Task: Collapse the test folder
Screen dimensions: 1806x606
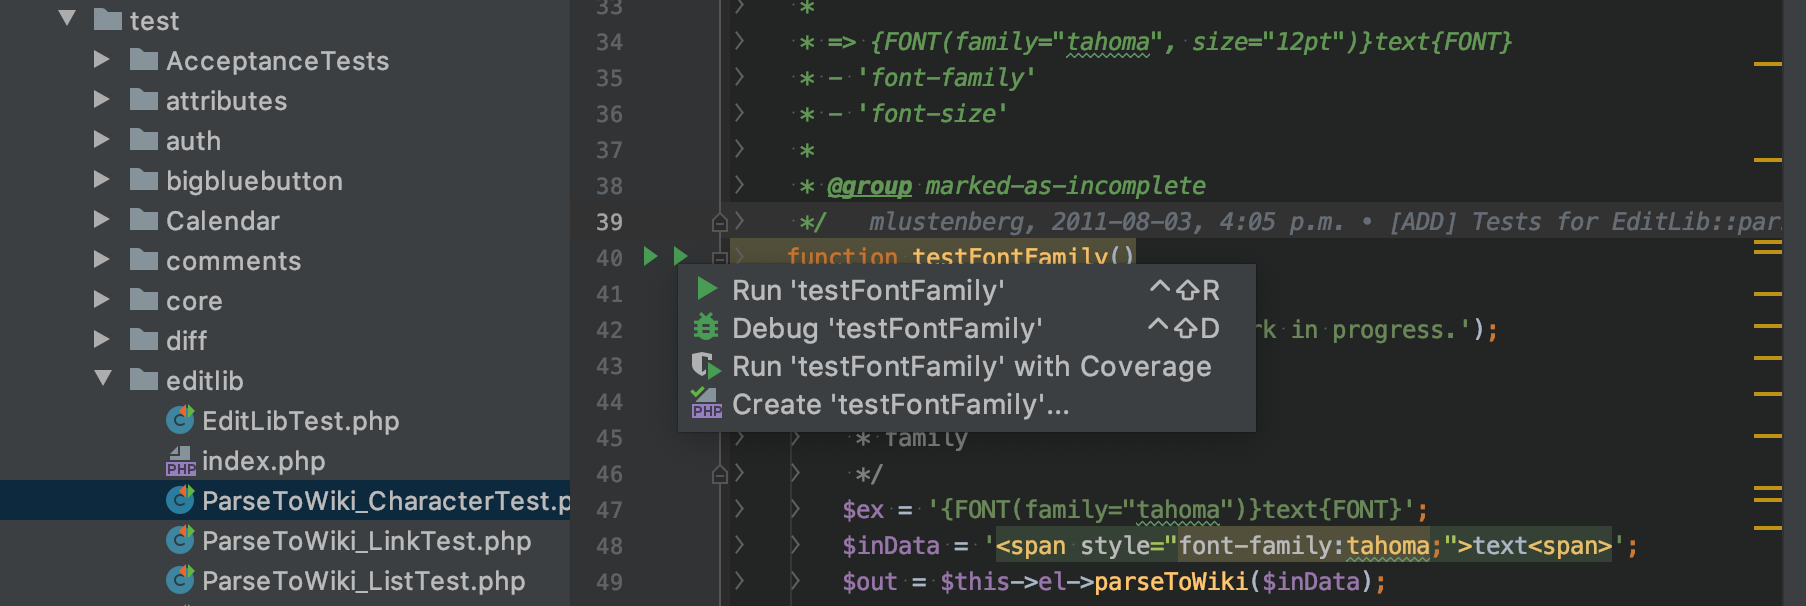Action: pyautogui.click(x=67, y=18)
